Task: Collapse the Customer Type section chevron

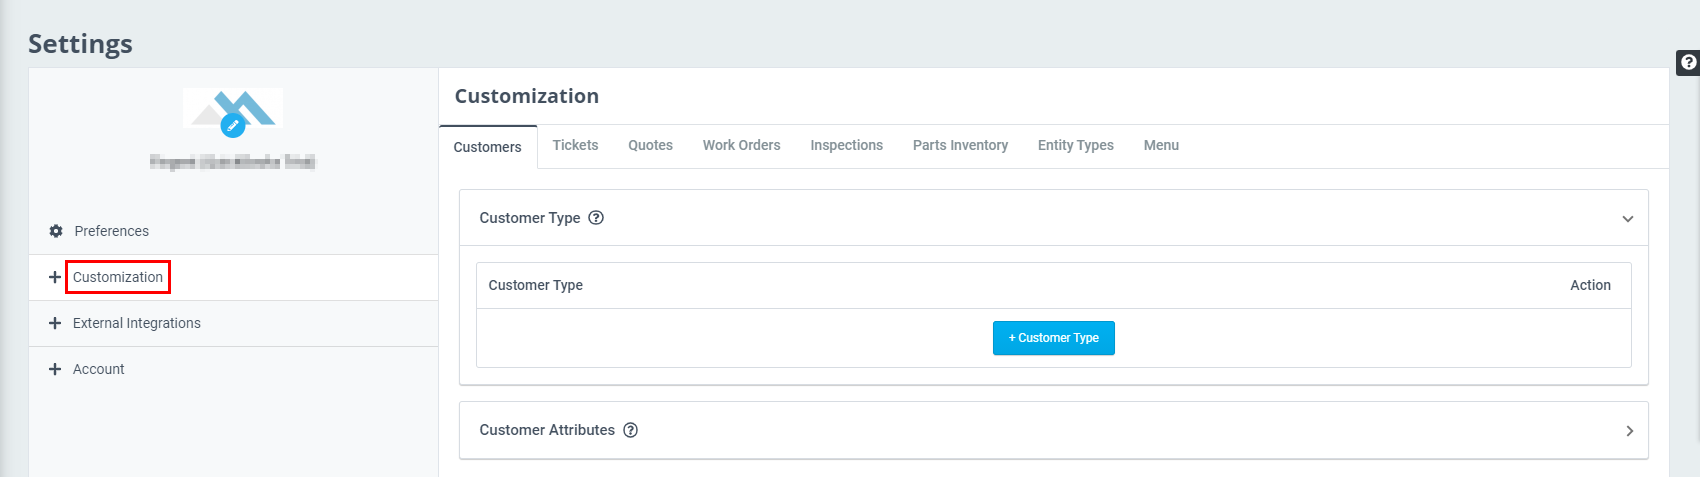Action: click(1628, 219)
